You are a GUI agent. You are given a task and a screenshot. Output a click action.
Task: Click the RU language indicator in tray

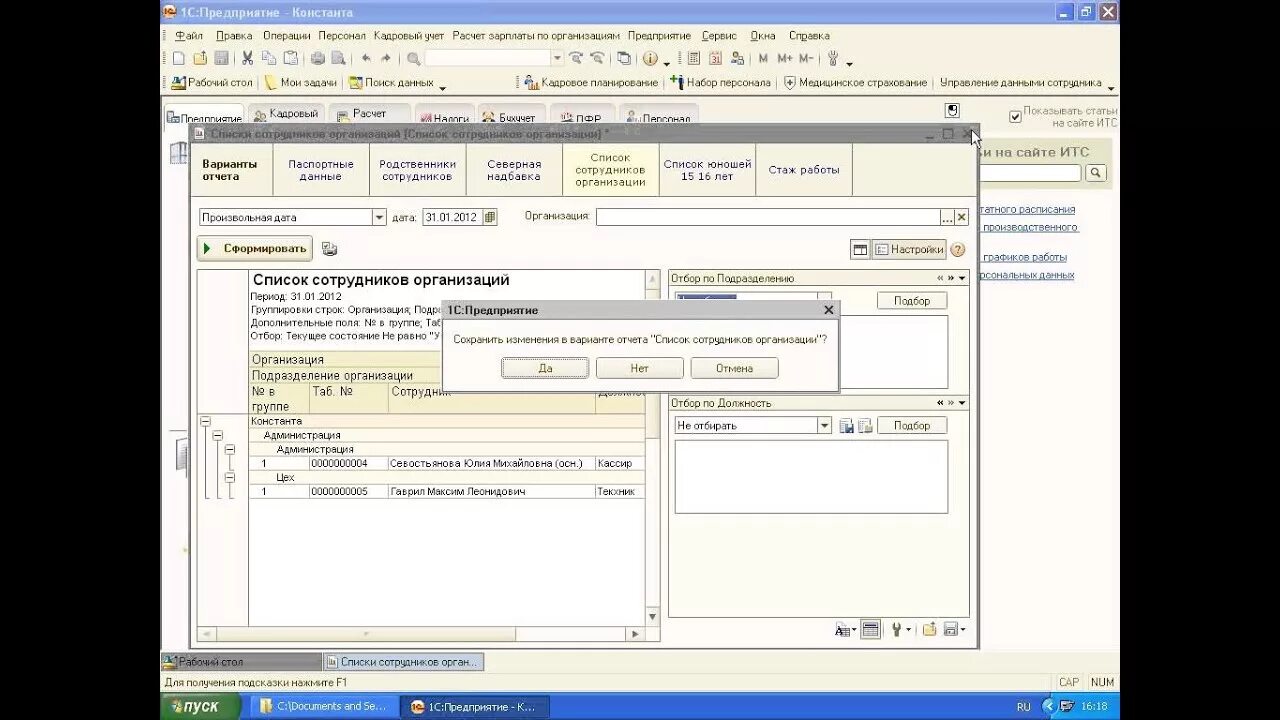(1024, 707)
